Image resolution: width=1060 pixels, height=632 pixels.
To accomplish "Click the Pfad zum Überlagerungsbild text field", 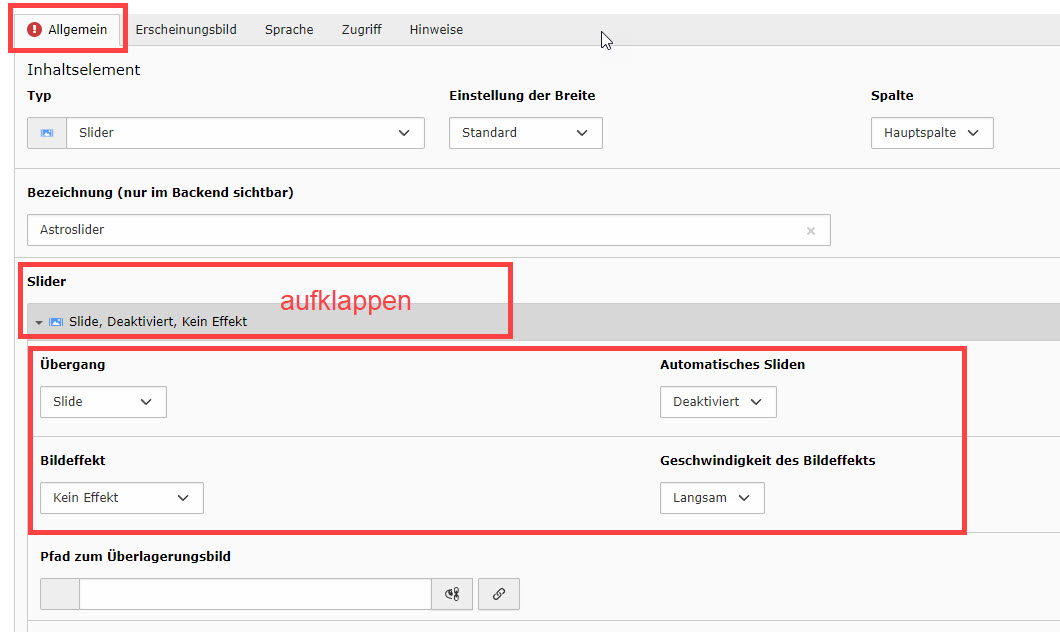I will pos(255,595).
